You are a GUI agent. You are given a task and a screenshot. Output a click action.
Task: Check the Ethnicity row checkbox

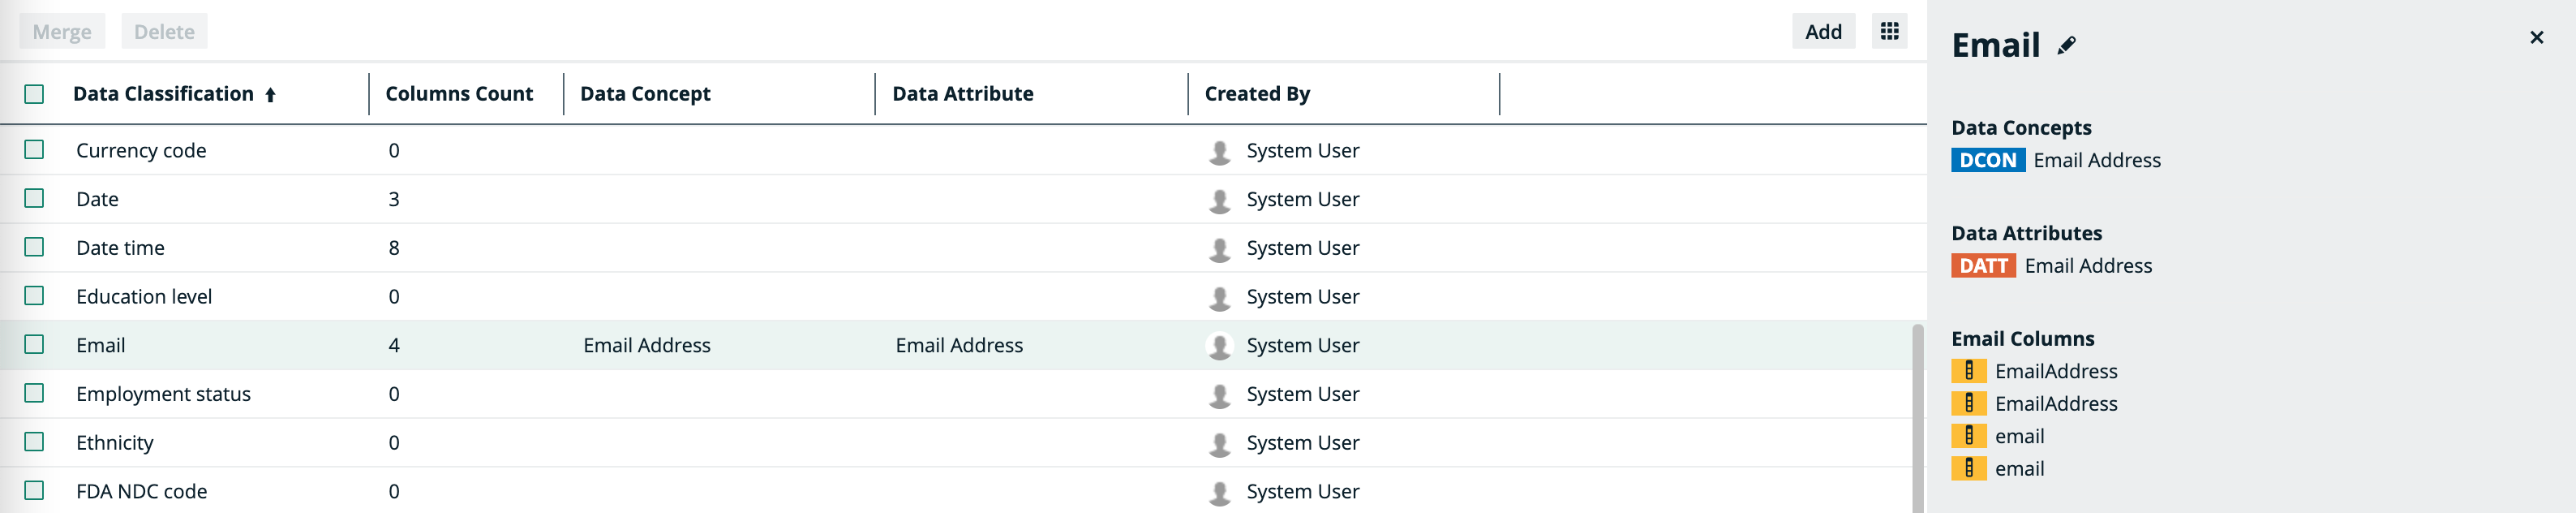point(34,441)
